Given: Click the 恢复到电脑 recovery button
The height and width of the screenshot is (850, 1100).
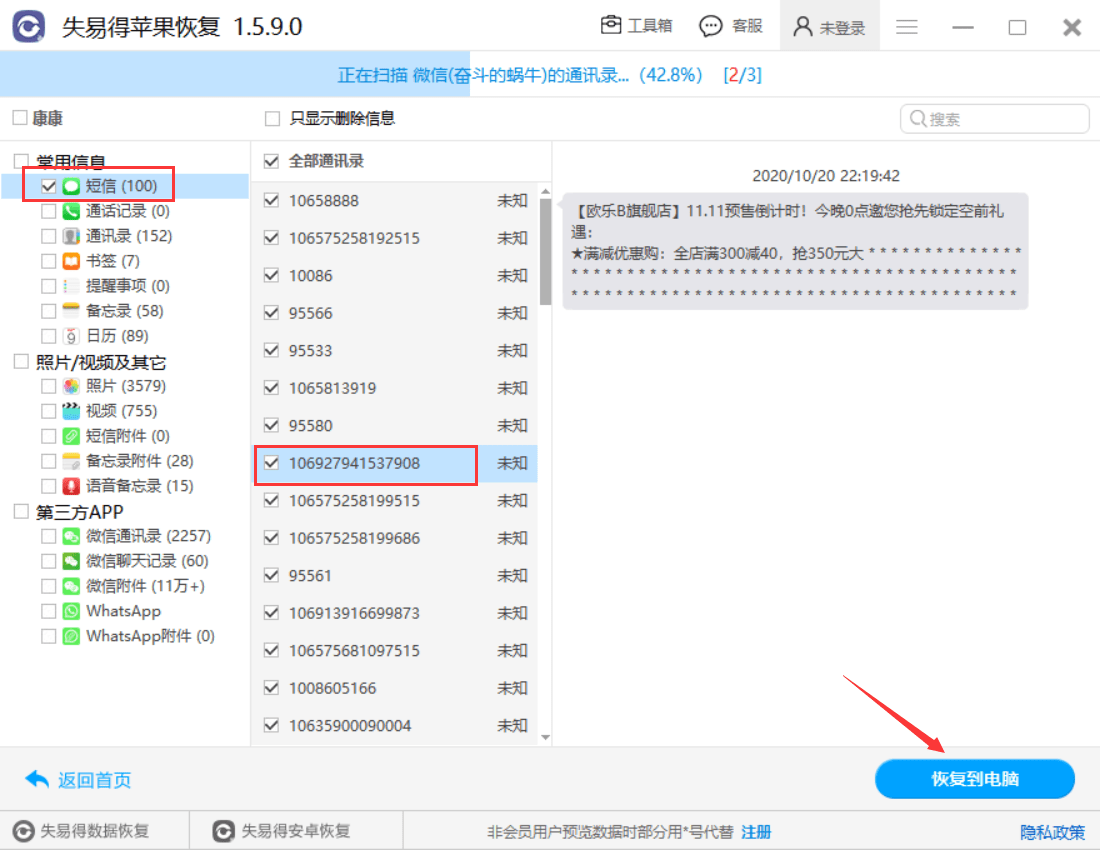Looking at the screenshot, I should (974, 779).
